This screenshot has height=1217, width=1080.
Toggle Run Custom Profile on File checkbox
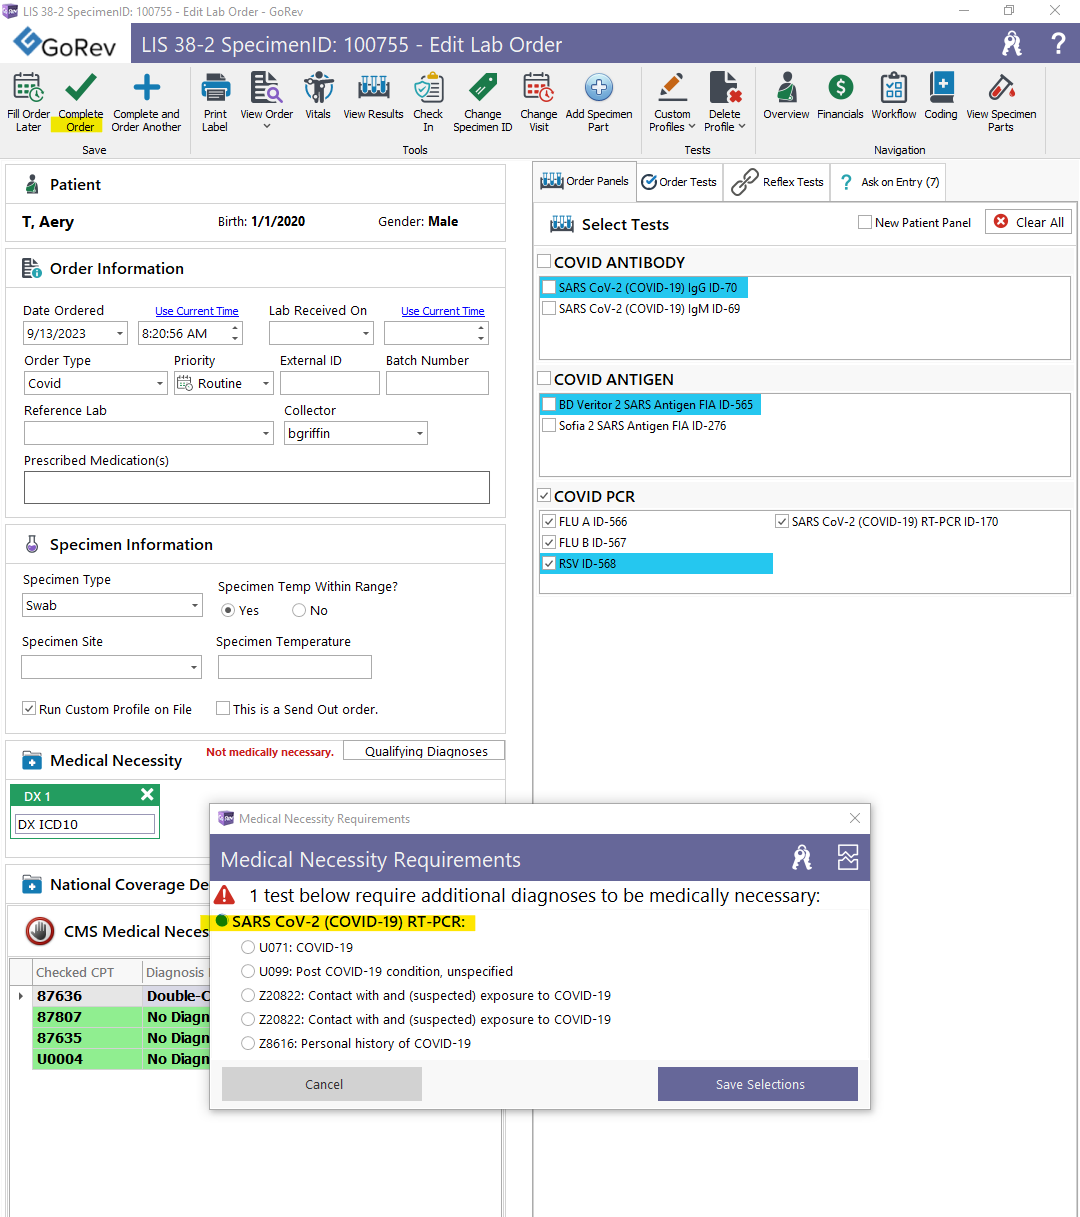click(29, 708)
